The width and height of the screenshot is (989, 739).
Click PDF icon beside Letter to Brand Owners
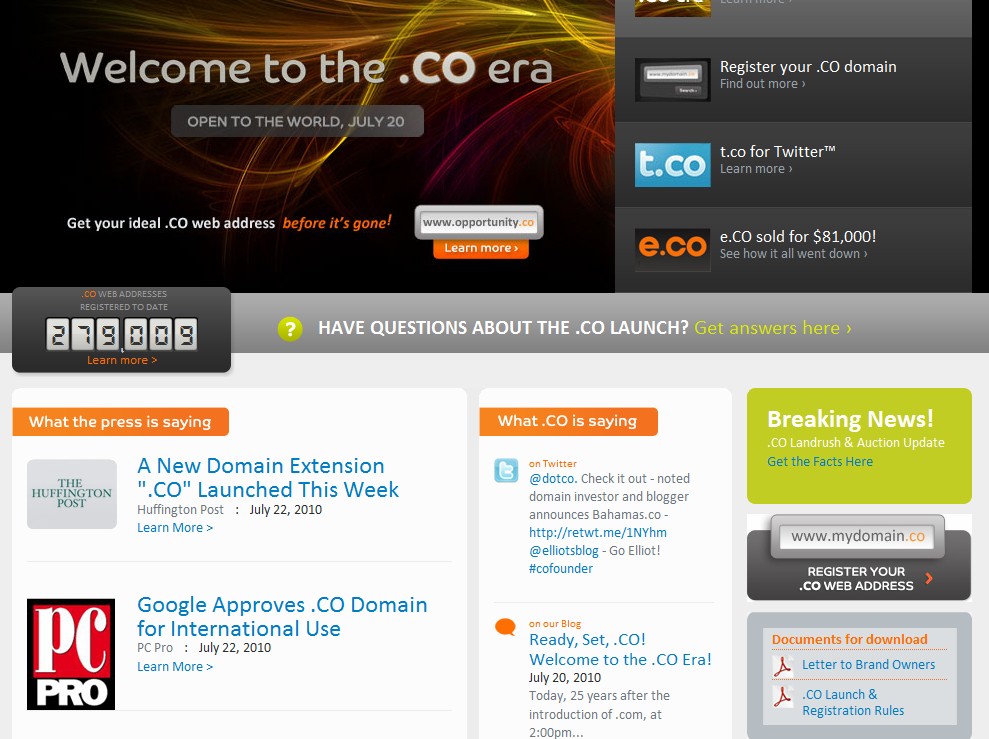click(783, 665)
